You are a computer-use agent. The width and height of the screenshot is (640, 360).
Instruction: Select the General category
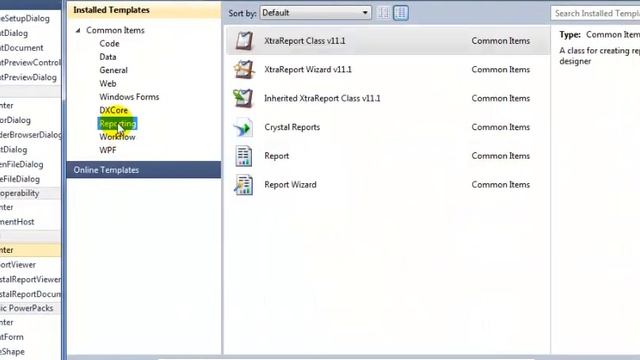pos(113,70)
